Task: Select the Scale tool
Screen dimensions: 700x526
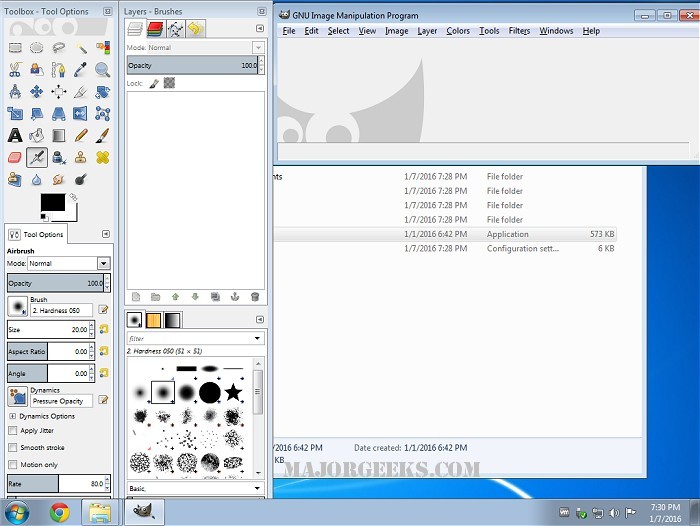Action: coord(15,113)
